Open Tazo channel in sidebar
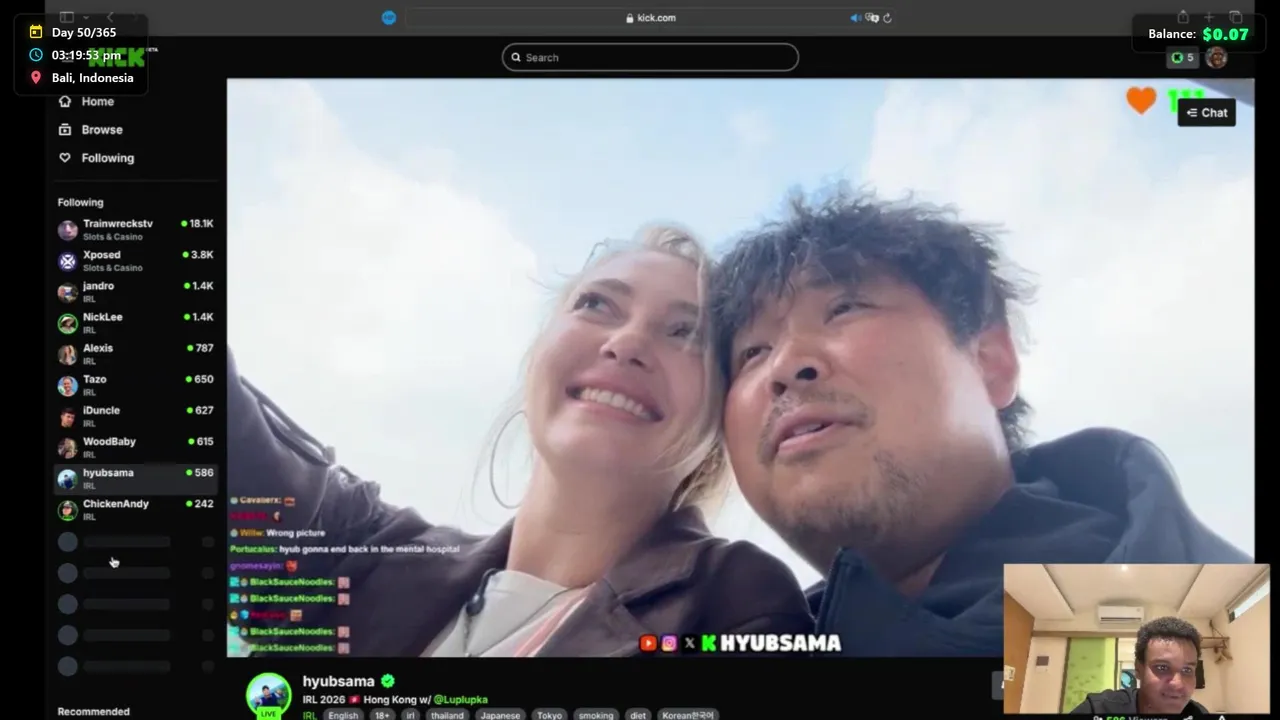The width and height of the screenshot is (1280, 720). click(x=135, y=385)
